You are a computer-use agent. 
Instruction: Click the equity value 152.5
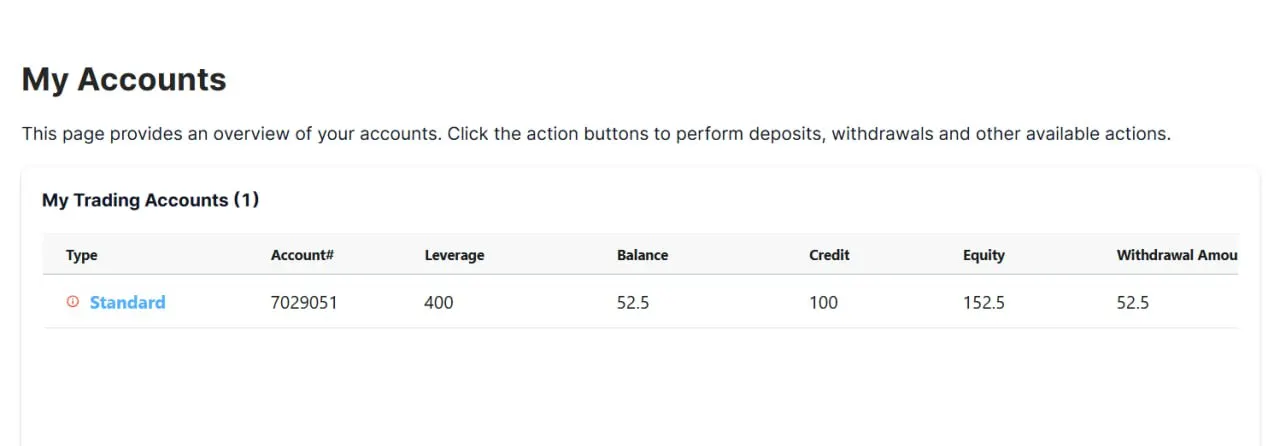coord(984,302)
